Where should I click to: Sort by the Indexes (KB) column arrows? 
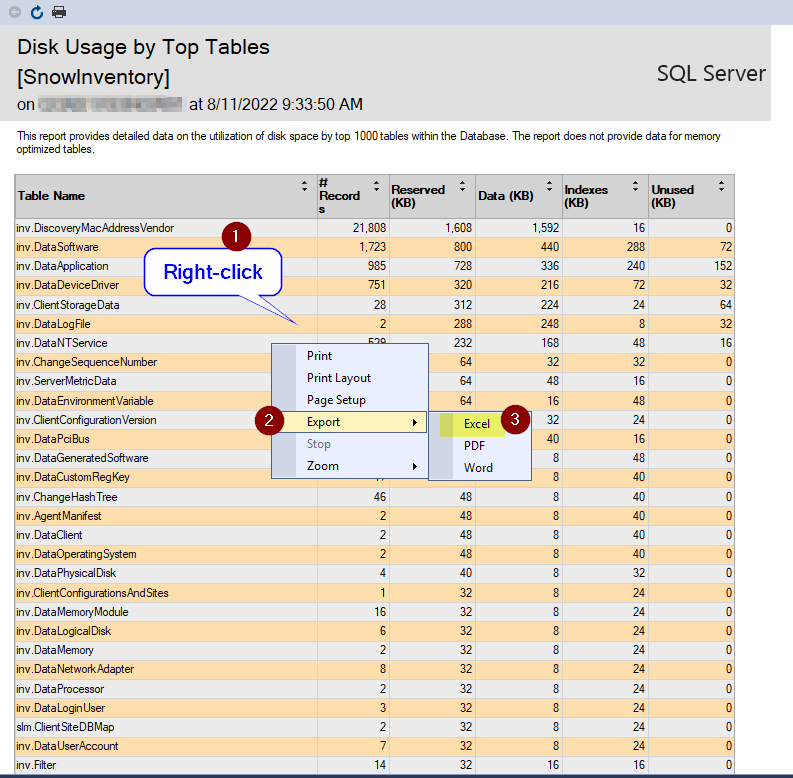click(635, 186)
